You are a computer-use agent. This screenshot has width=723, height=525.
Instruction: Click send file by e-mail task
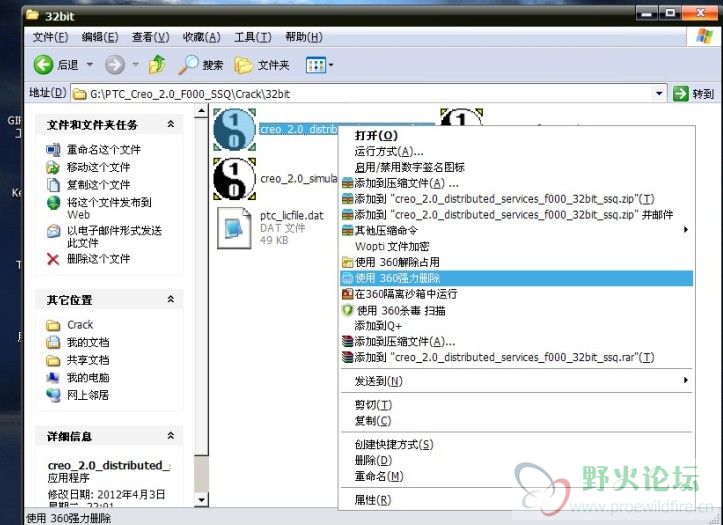click(114, 236)
